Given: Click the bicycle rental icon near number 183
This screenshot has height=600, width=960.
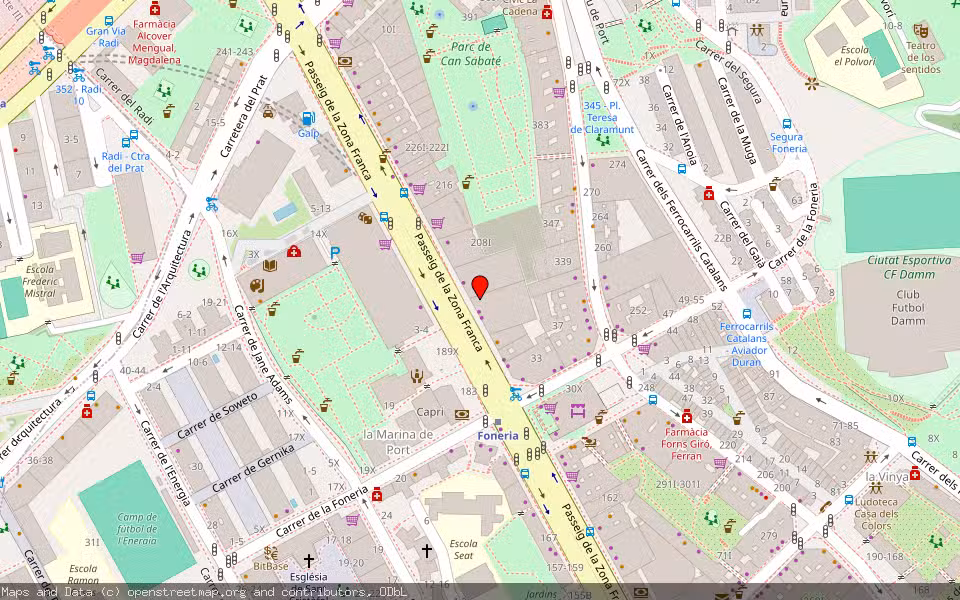Looking at the screenshot, I should point(516,394).
